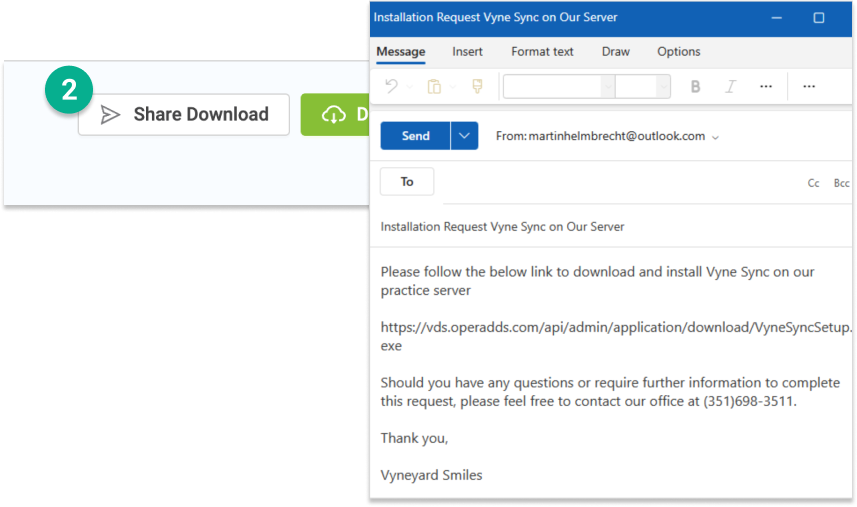
Task: Toggle Bold text formatting
Action: [x=695, y=87]
